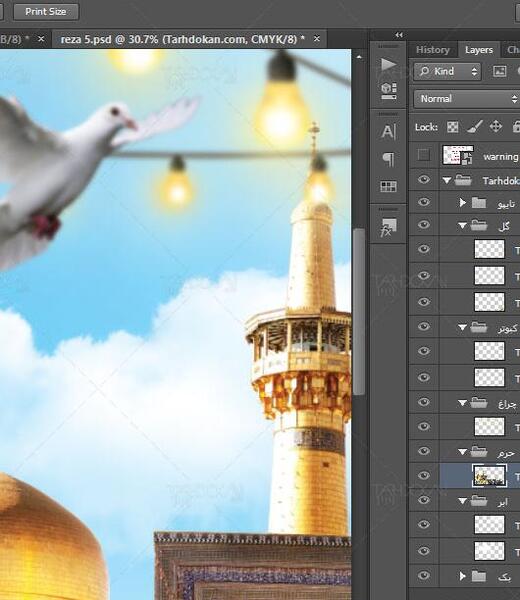
Task: Collapse the چراغ group
Action: click(x=462, y=403)
